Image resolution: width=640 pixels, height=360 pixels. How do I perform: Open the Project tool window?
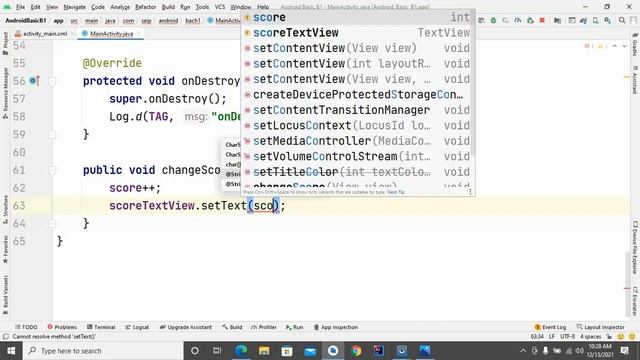click(5, 43)
